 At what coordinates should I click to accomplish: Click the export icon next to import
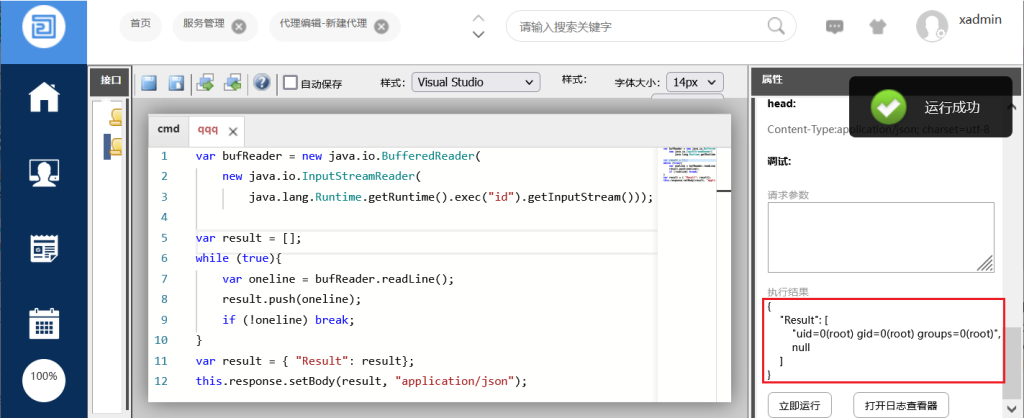click(233, 82)
